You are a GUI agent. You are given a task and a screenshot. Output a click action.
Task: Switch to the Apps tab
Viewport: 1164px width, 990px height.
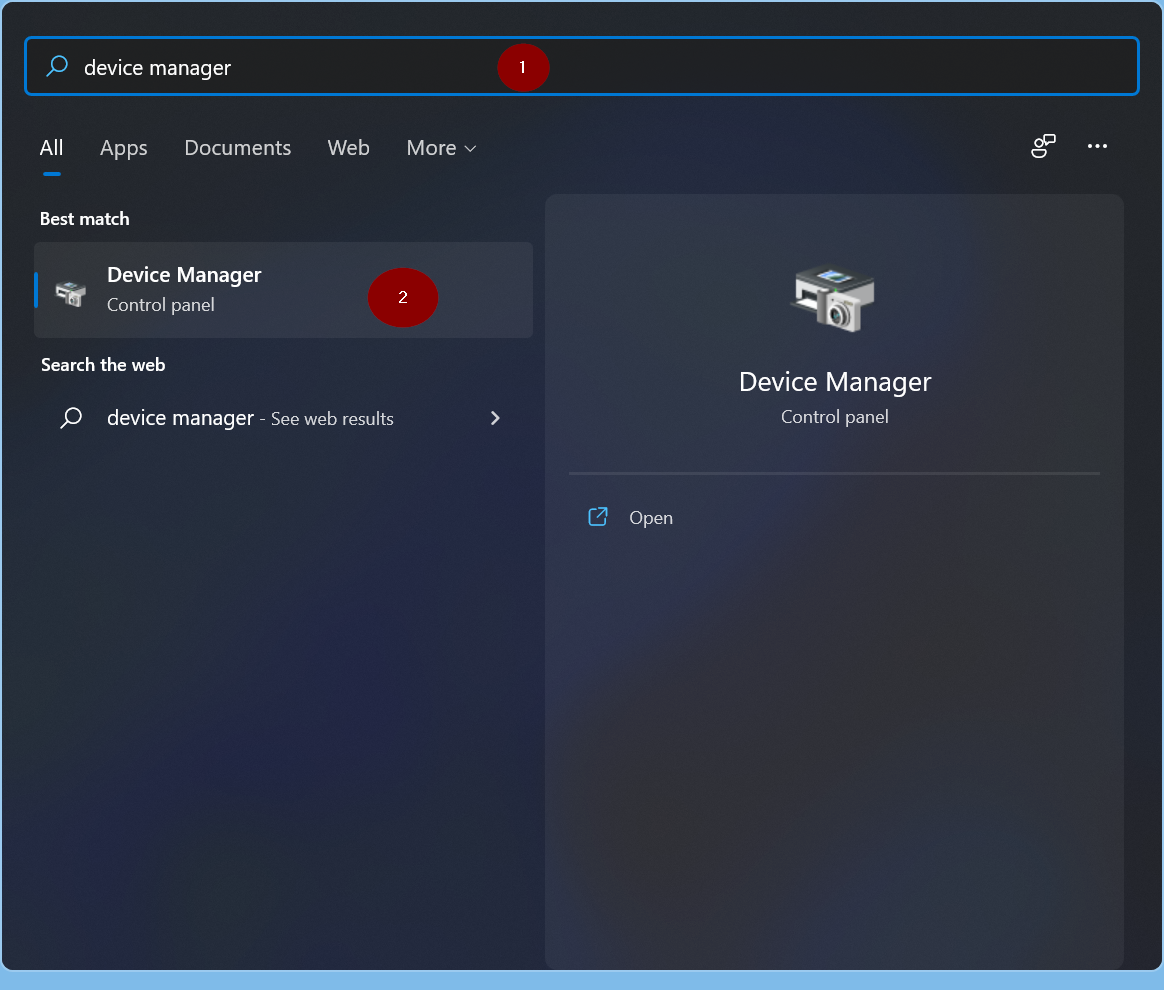pyautogui.click(x=123, y=148)
